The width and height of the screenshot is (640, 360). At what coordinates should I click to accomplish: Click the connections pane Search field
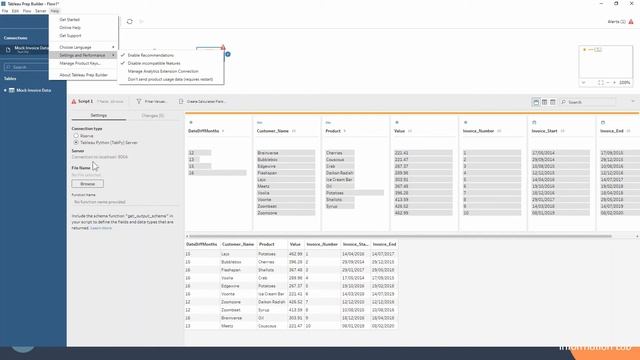pyautogui.click(x=25, y=67)
